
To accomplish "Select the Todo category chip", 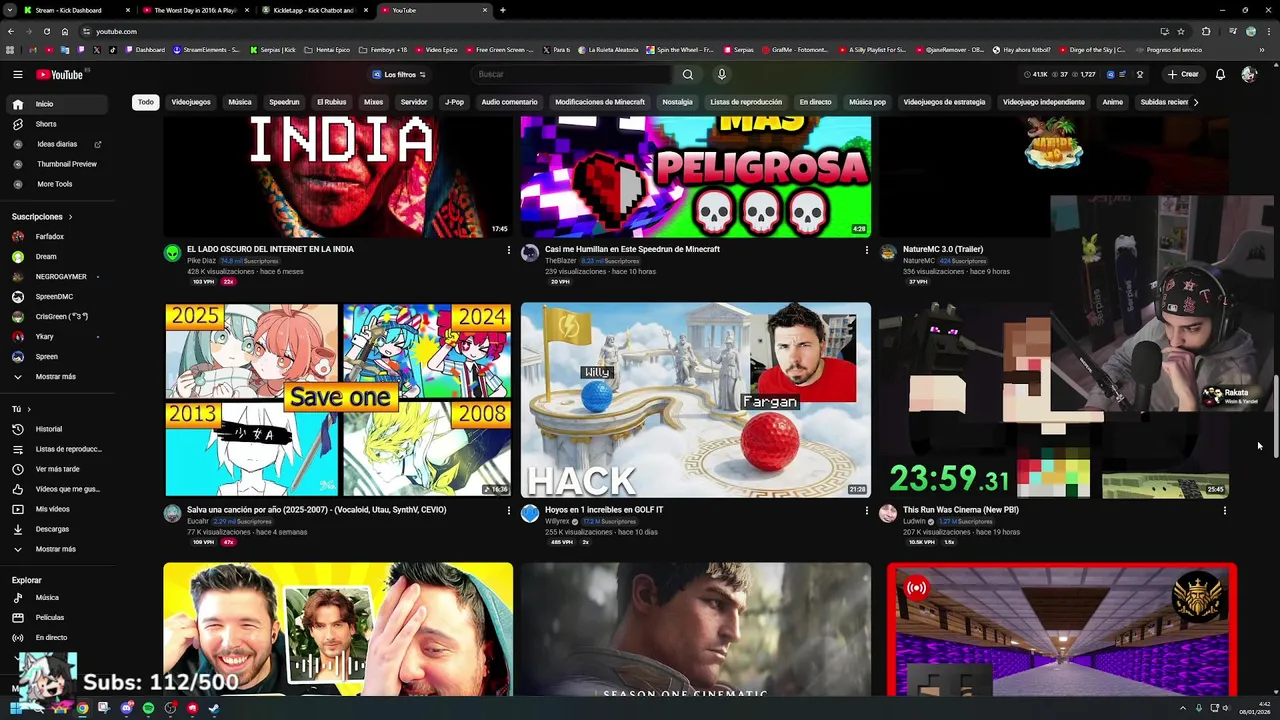I will point(146,102).
